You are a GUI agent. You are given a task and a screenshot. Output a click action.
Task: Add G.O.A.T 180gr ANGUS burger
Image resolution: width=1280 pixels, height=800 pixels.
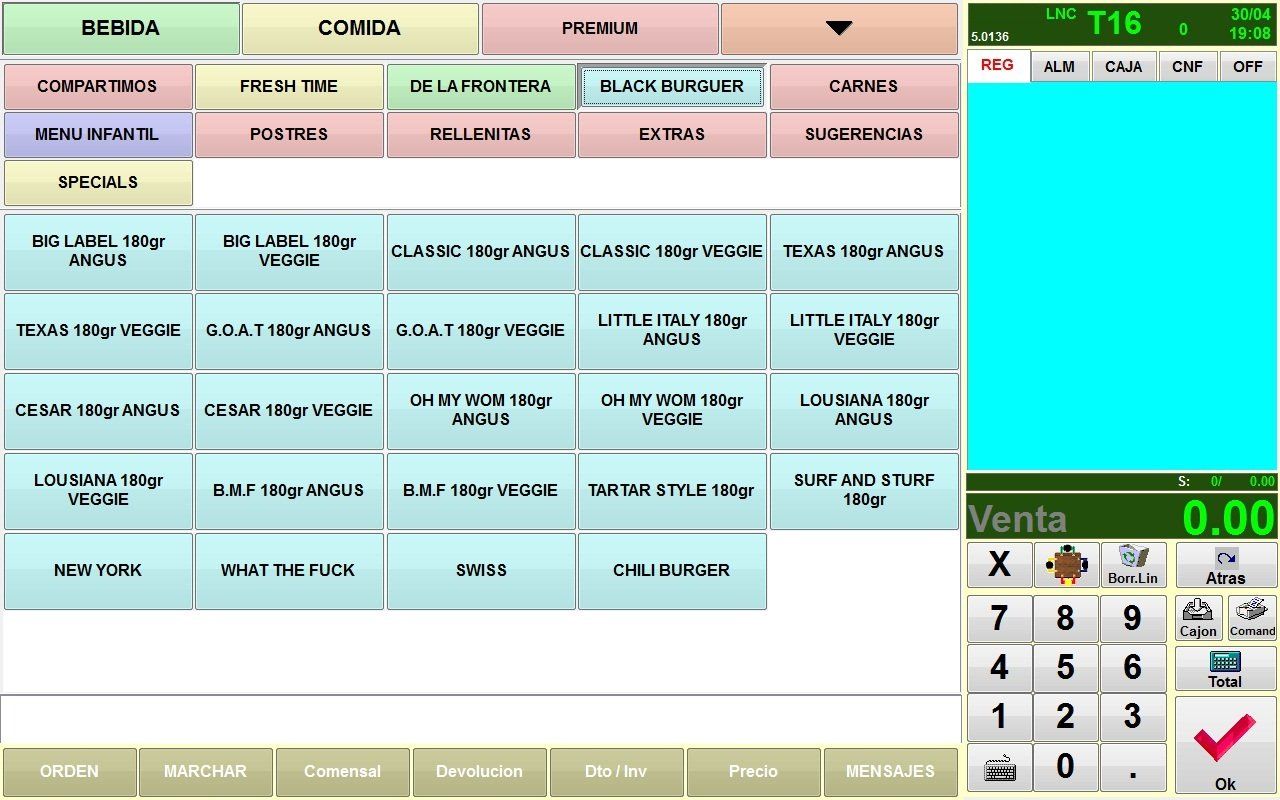(289, 331)
